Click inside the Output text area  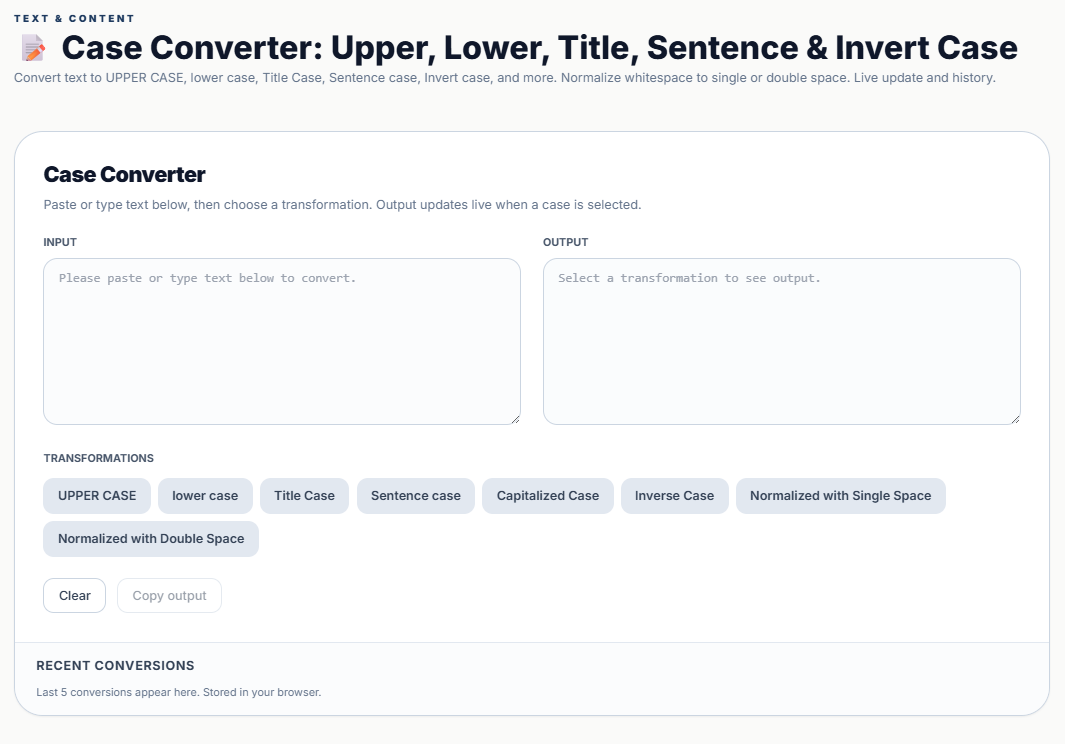[781, 341]
